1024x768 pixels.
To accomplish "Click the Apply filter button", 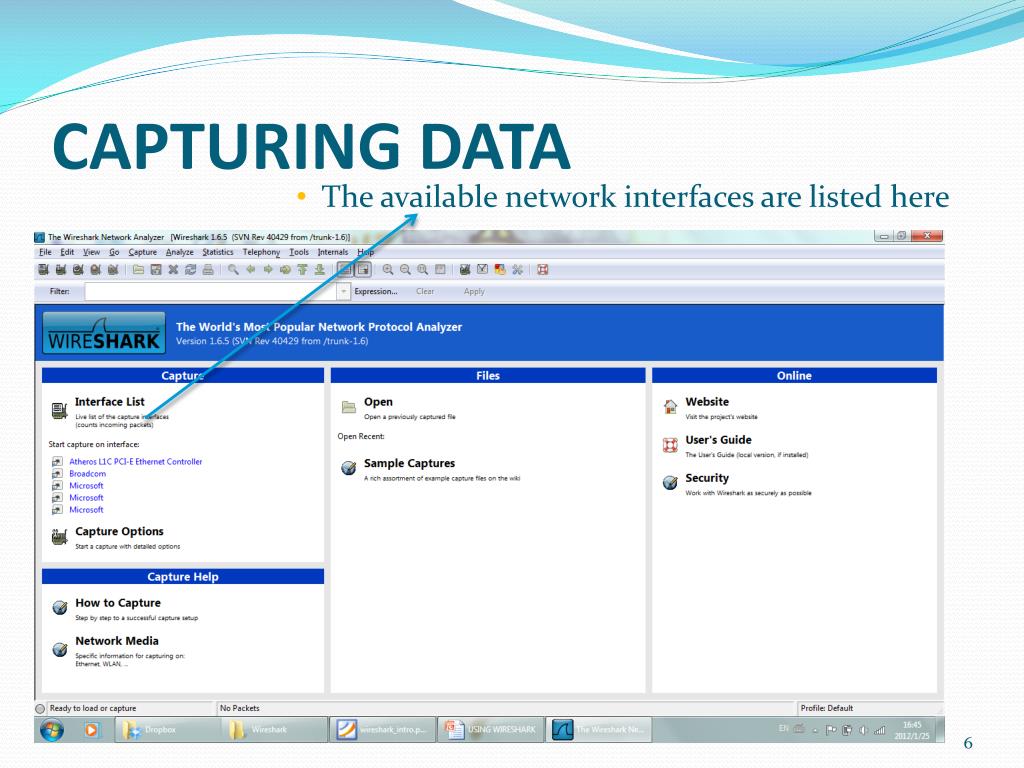I will click(x=474, y=292).
